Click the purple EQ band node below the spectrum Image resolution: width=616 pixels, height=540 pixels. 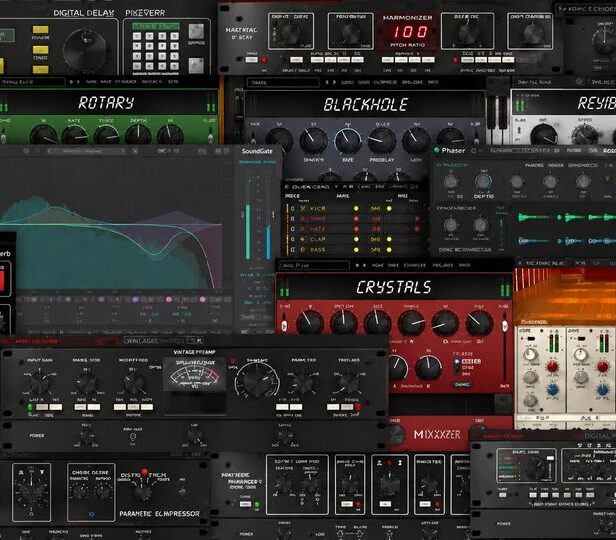point(135,300)
